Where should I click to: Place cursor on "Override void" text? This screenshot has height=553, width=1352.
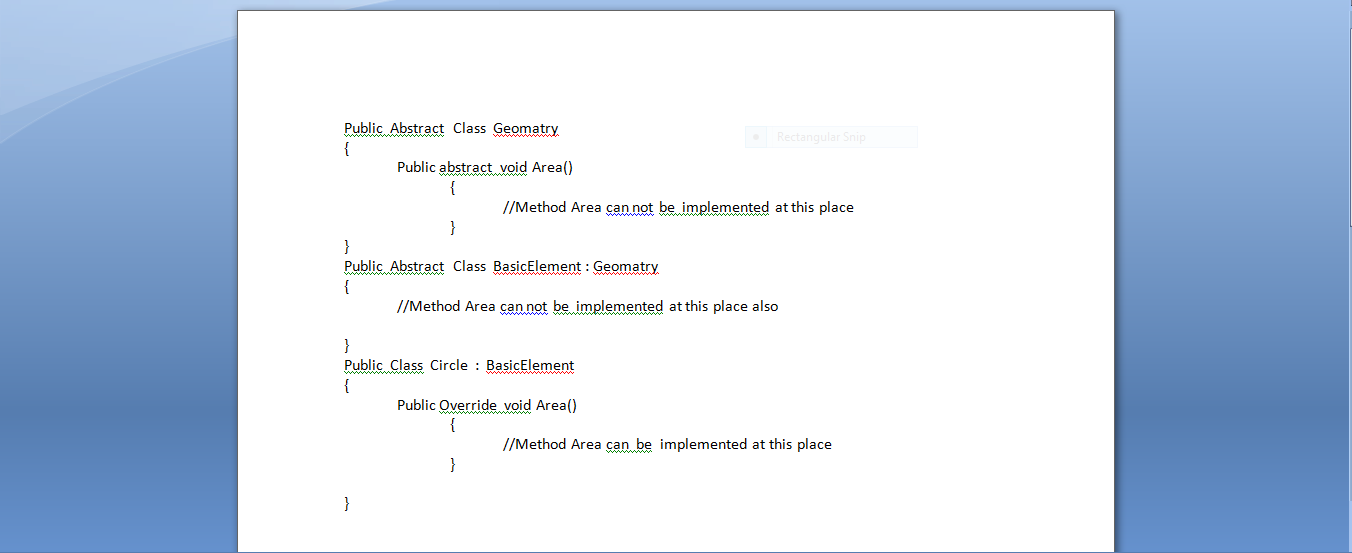pyautogui.click(x=485, y=405)
